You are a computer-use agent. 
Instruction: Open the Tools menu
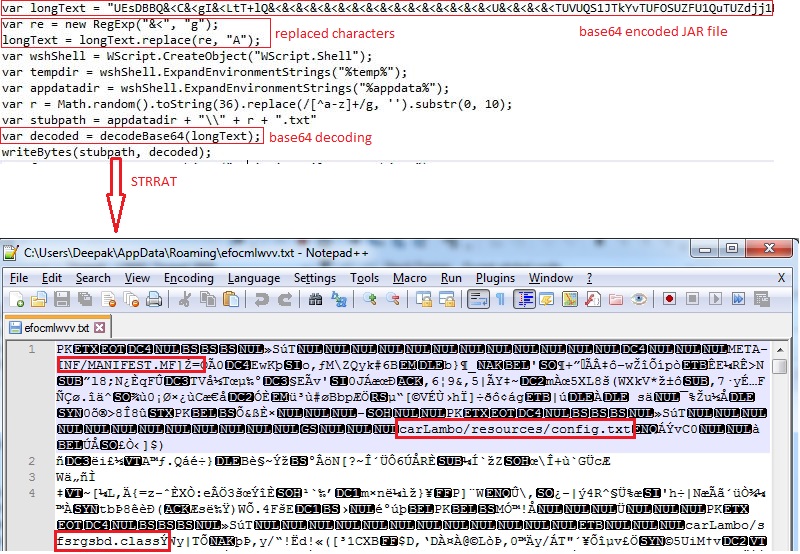click(x=364, y=278)
